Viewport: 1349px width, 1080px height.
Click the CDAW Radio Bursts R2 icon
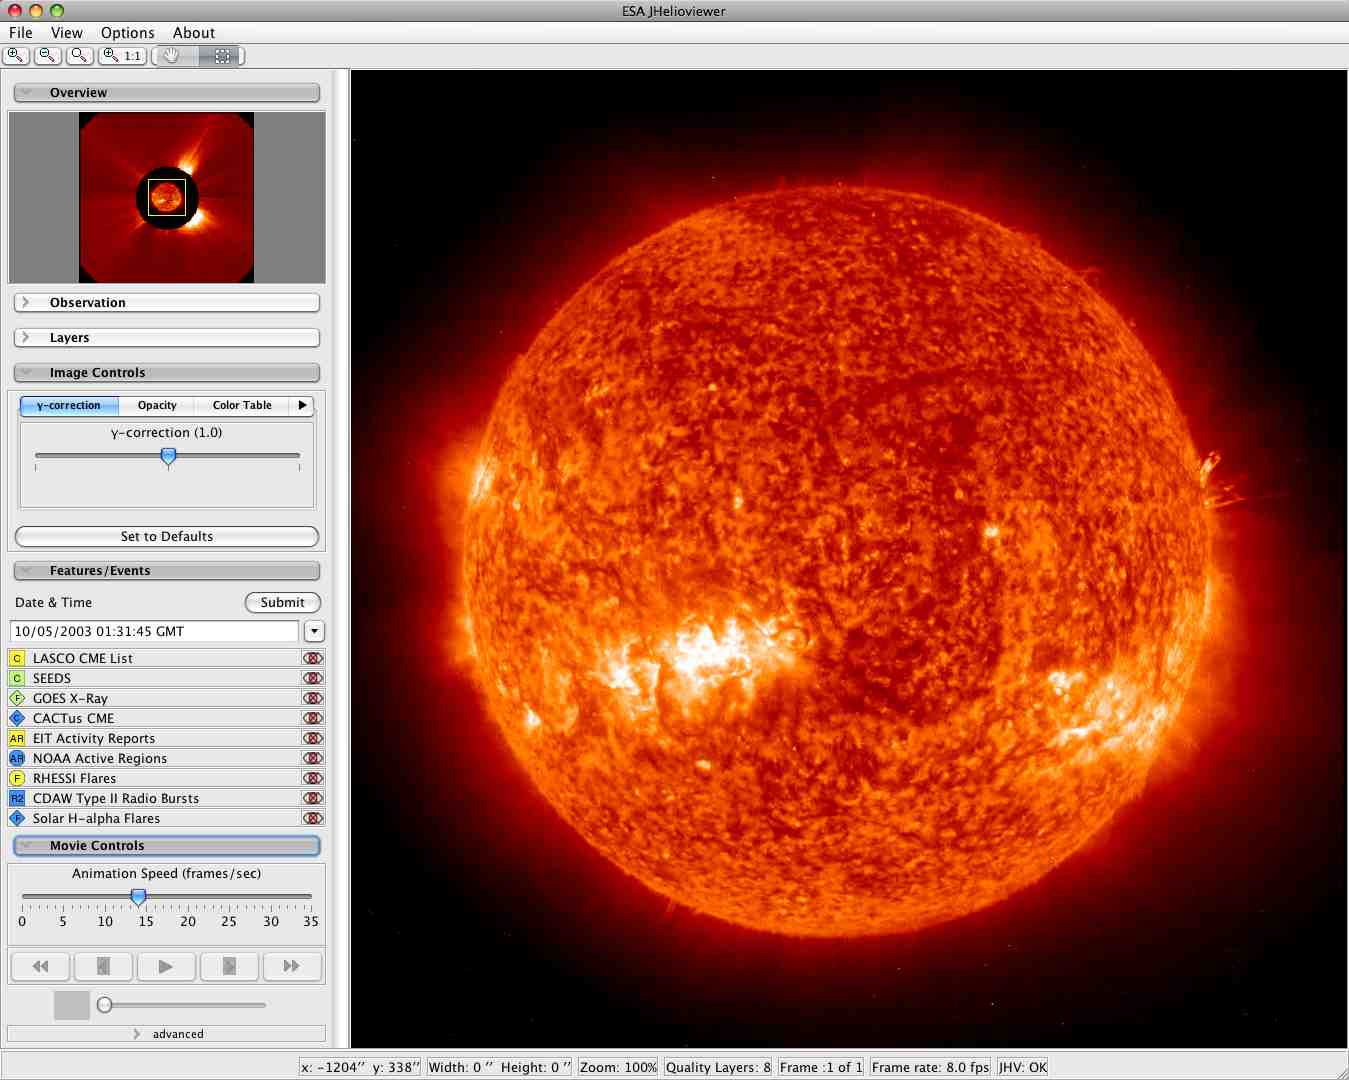coord(17,798)
